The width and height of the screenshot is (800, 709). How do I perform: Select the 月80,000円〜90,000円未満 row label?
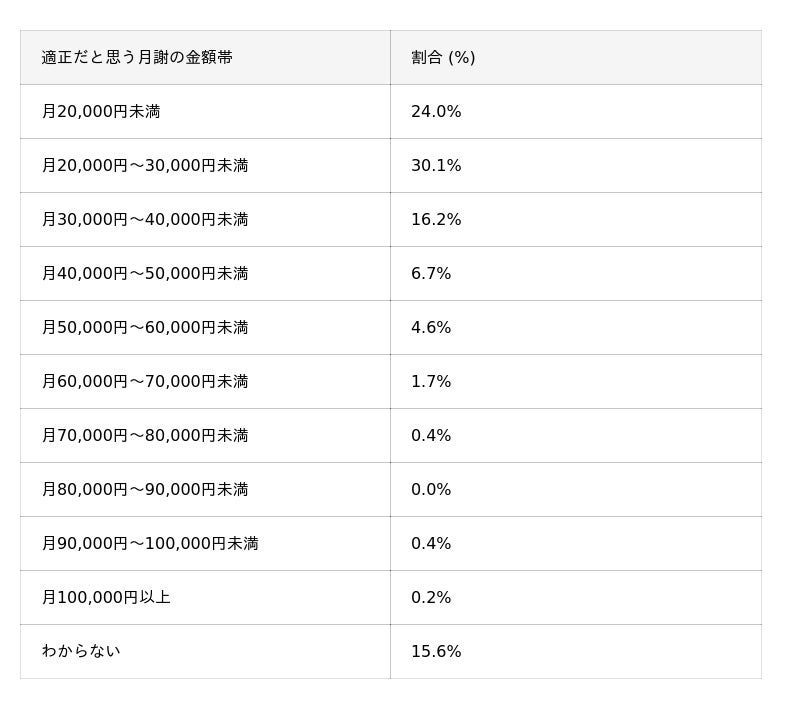coord(145,490)
